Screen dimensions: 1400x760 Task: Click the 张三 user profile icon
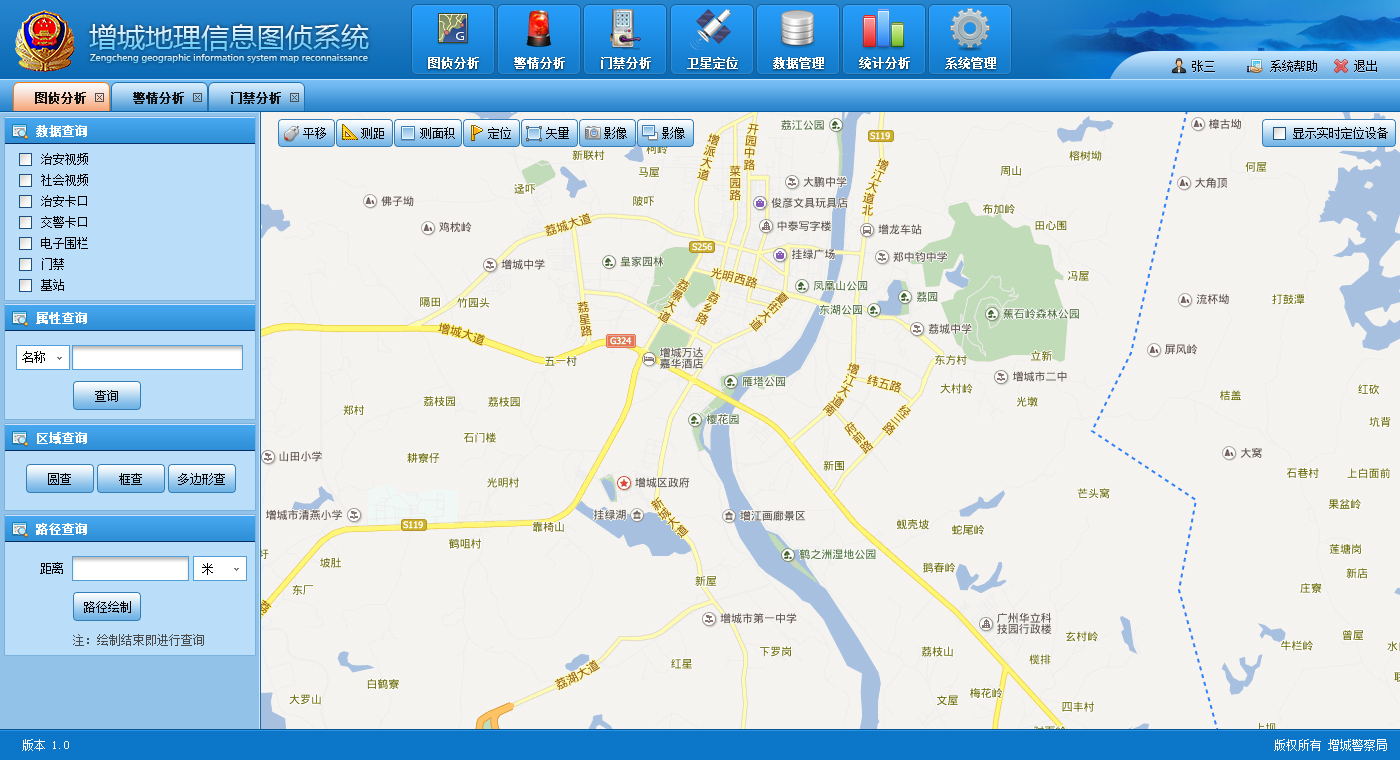pos(1179,66)
